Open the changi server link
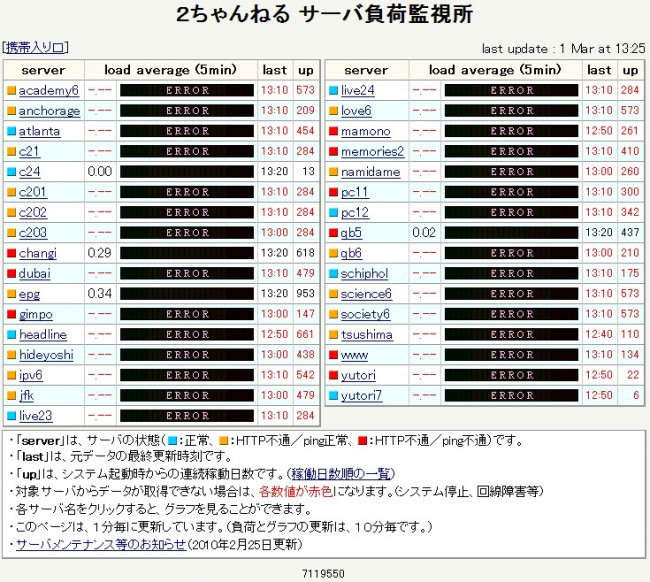This screenshot has height=582, width=650. [38, 253]
